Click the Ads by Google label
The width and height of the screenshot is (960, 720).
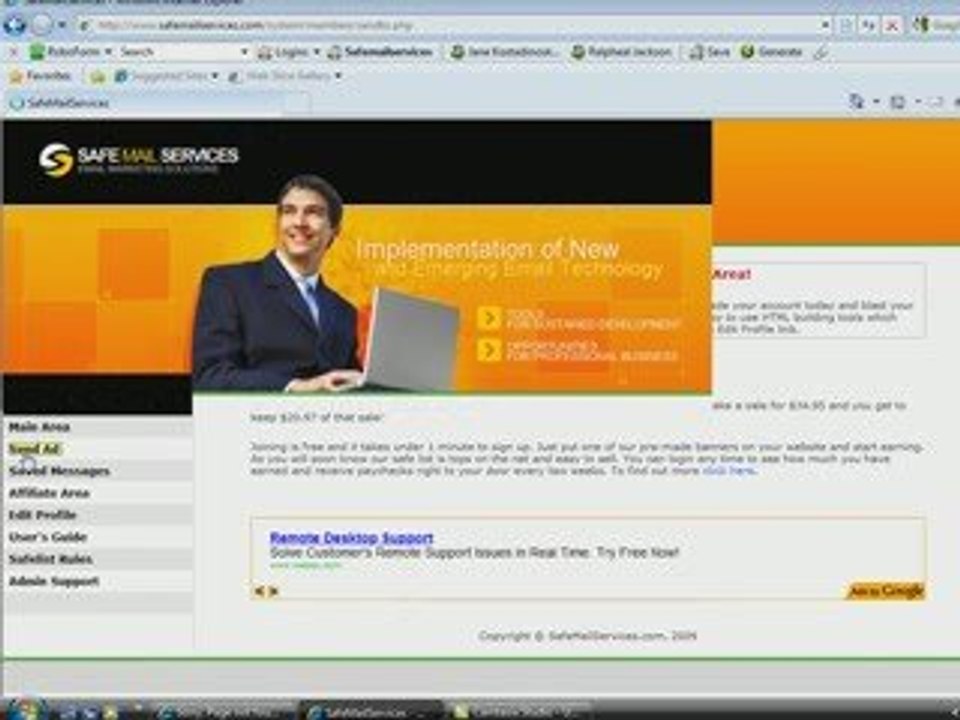tap(886, 591)
